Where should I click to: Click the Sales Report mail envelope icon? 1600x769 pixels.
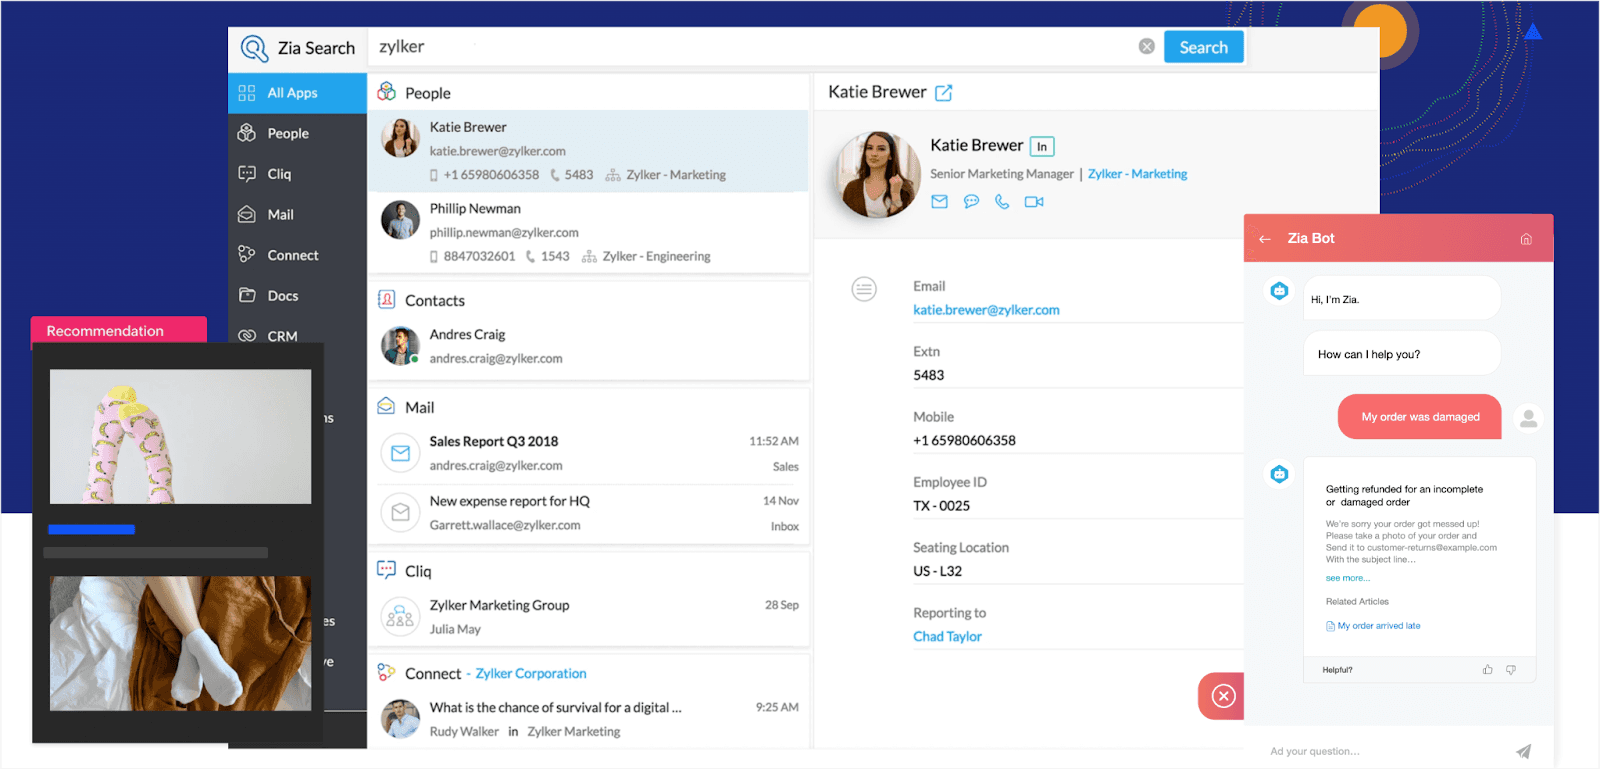400,453
